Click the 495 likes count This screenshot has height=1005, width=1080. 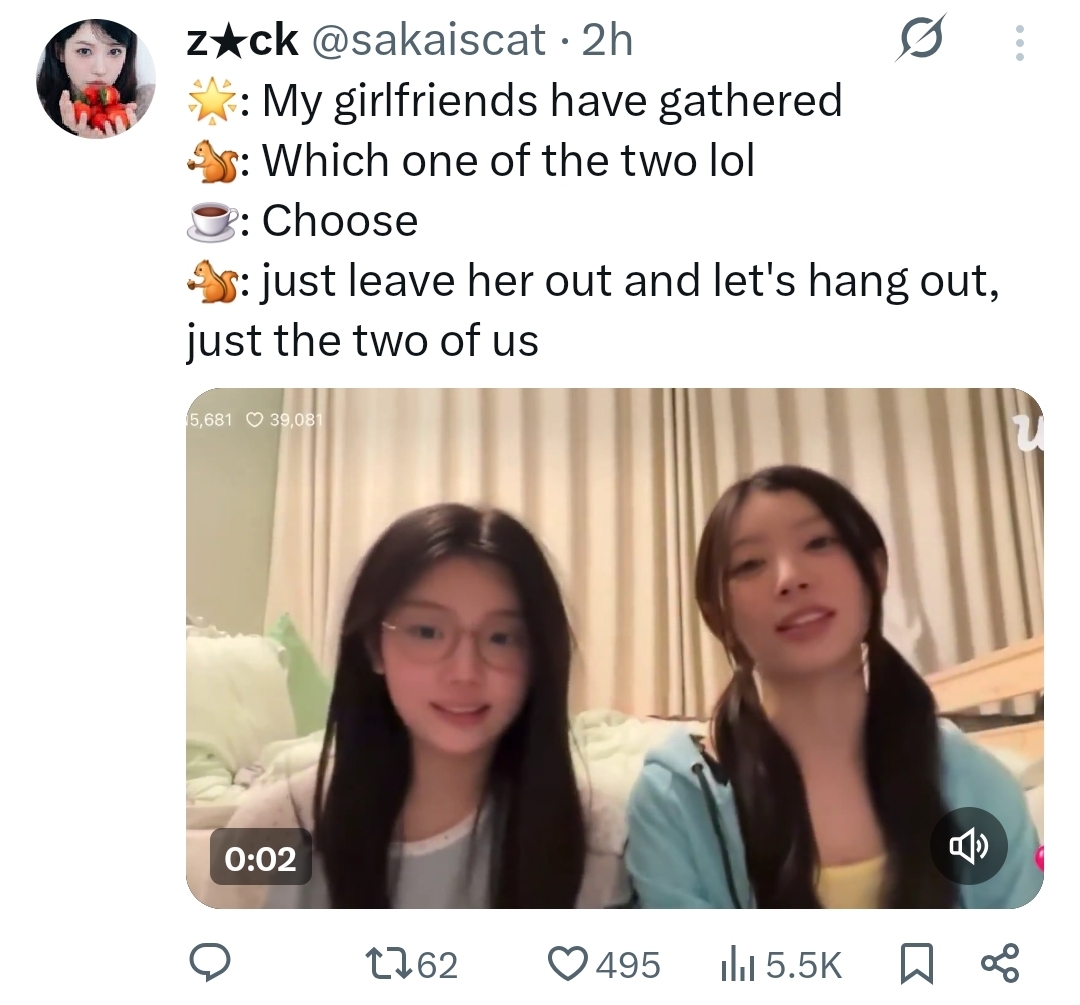628,965
